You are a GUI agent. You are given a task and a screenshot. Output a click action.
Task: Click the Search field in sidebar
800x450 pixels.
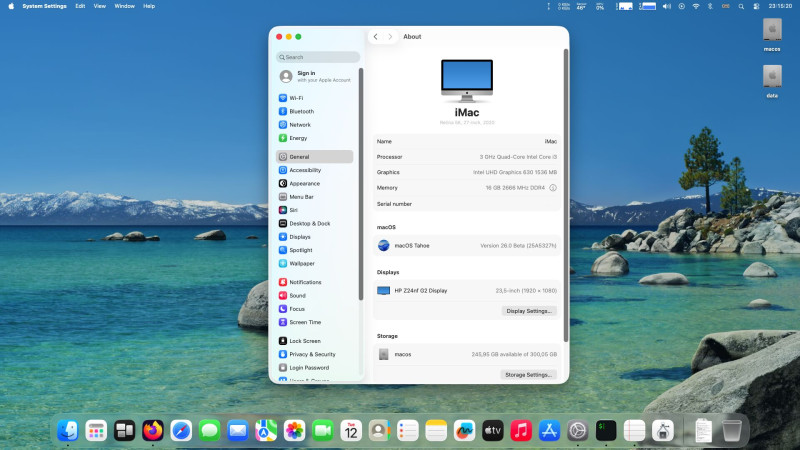pyautogui.click(x=317, y=57)
